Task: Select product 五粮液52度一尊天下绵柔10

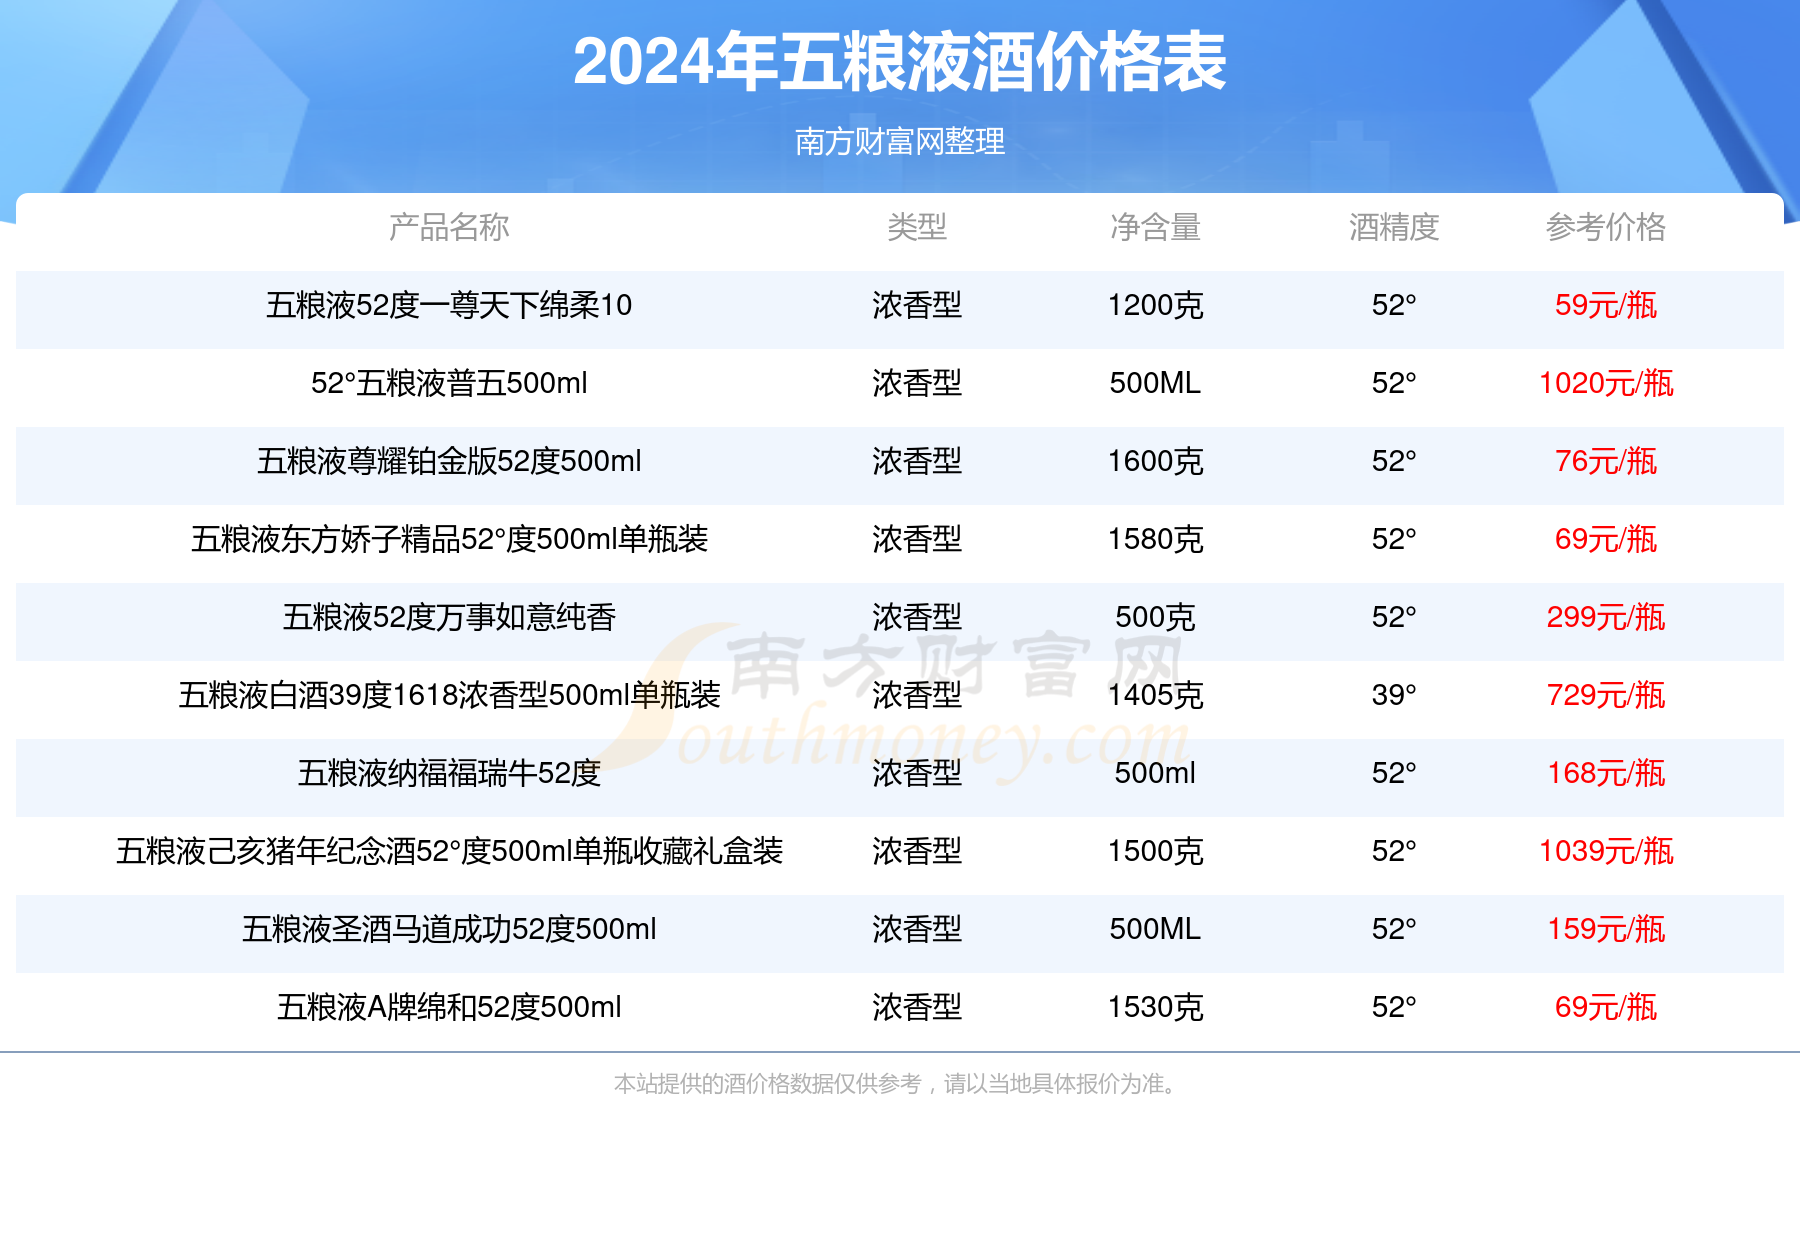Action: [x=449, y=305]
